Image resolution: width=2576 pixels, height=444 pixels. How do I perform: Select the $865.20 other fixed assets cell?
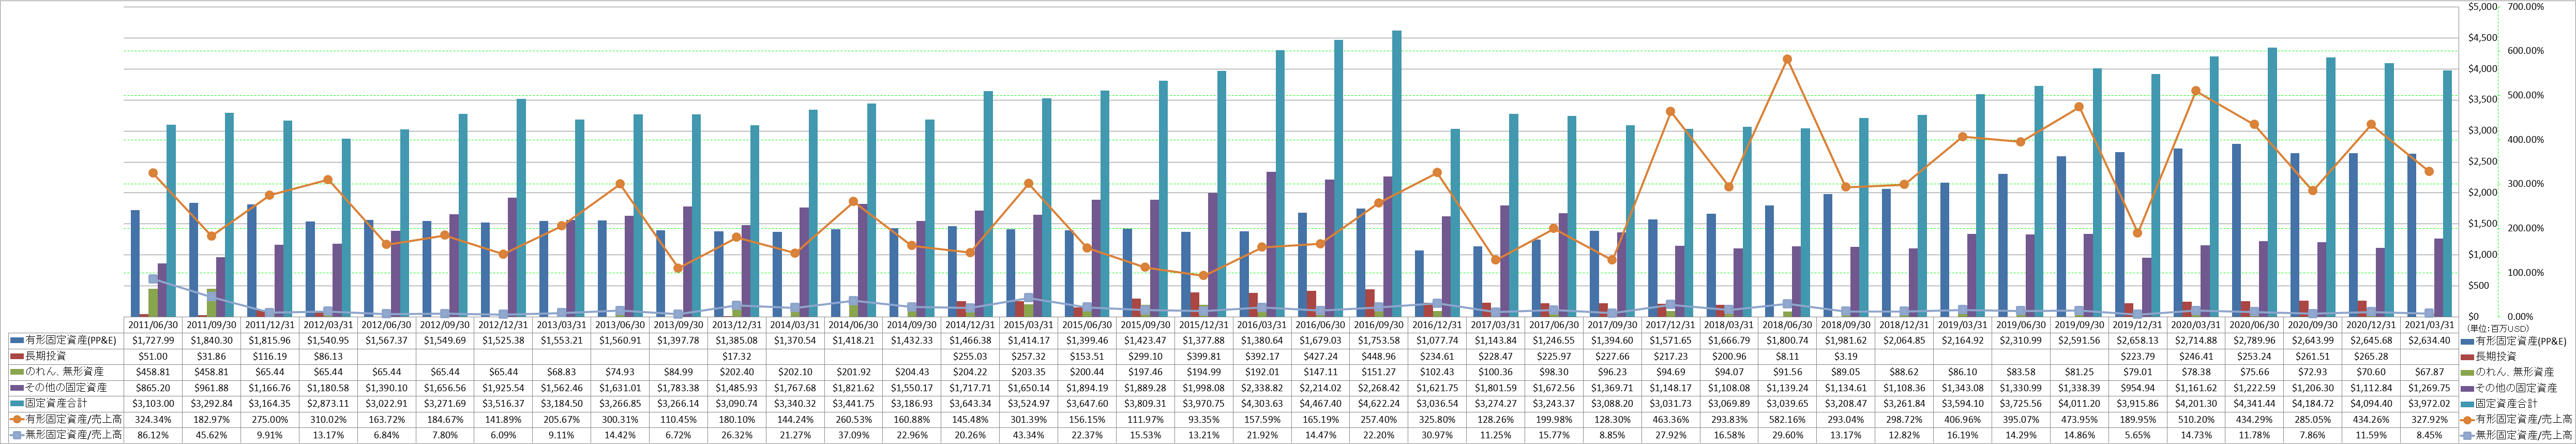coord(154,388)
